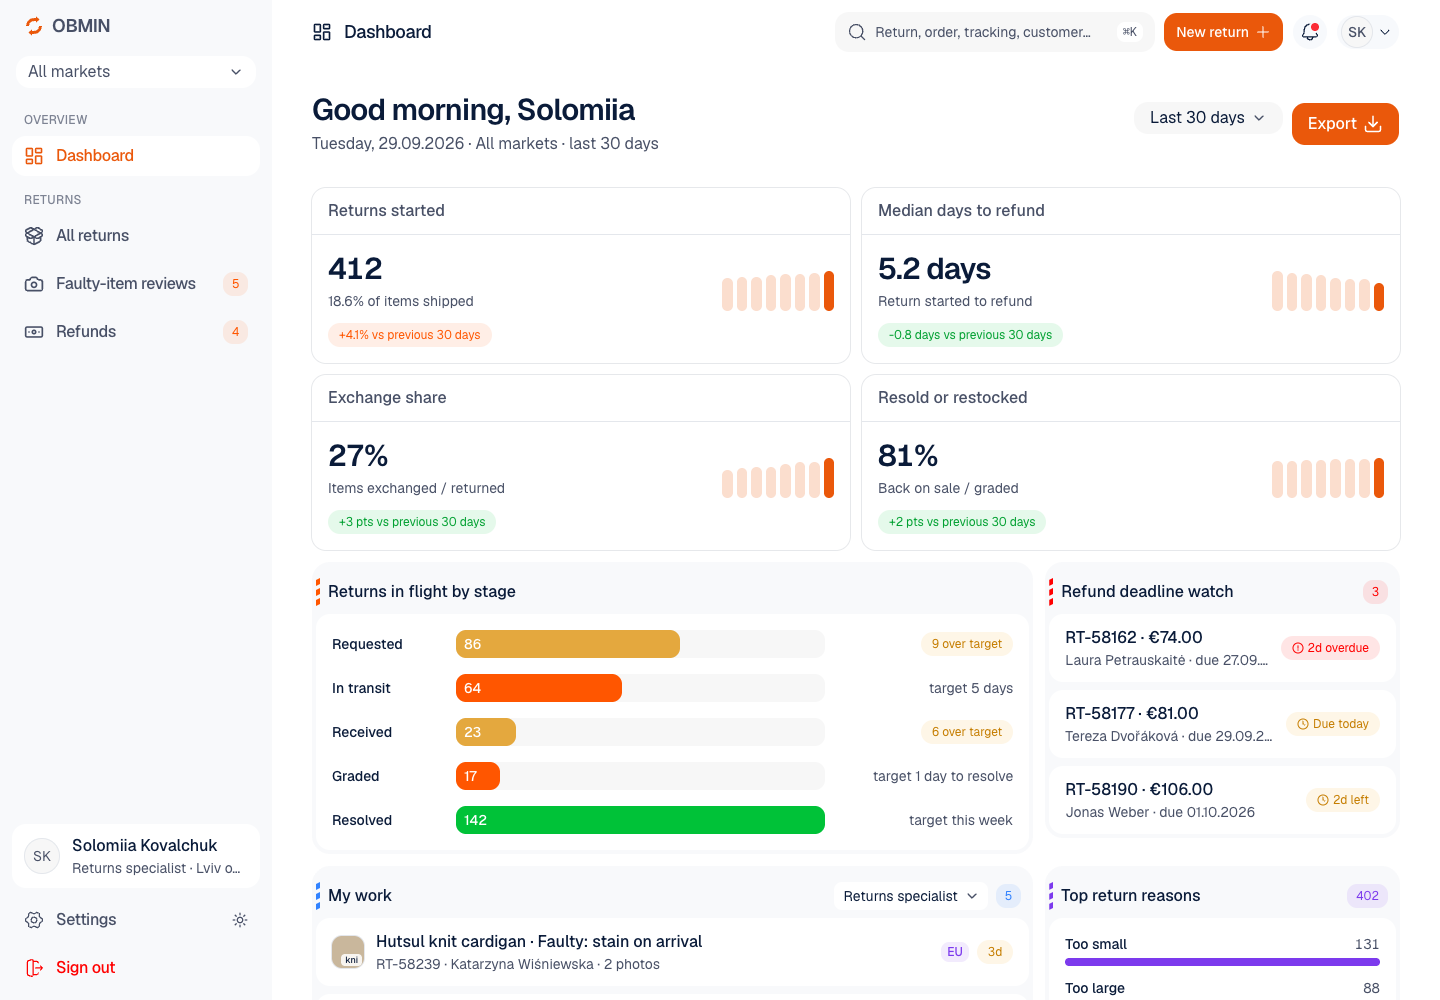Click the Returns started value 412
The height and width of the screenshot is (1000, 1440).
355,269
